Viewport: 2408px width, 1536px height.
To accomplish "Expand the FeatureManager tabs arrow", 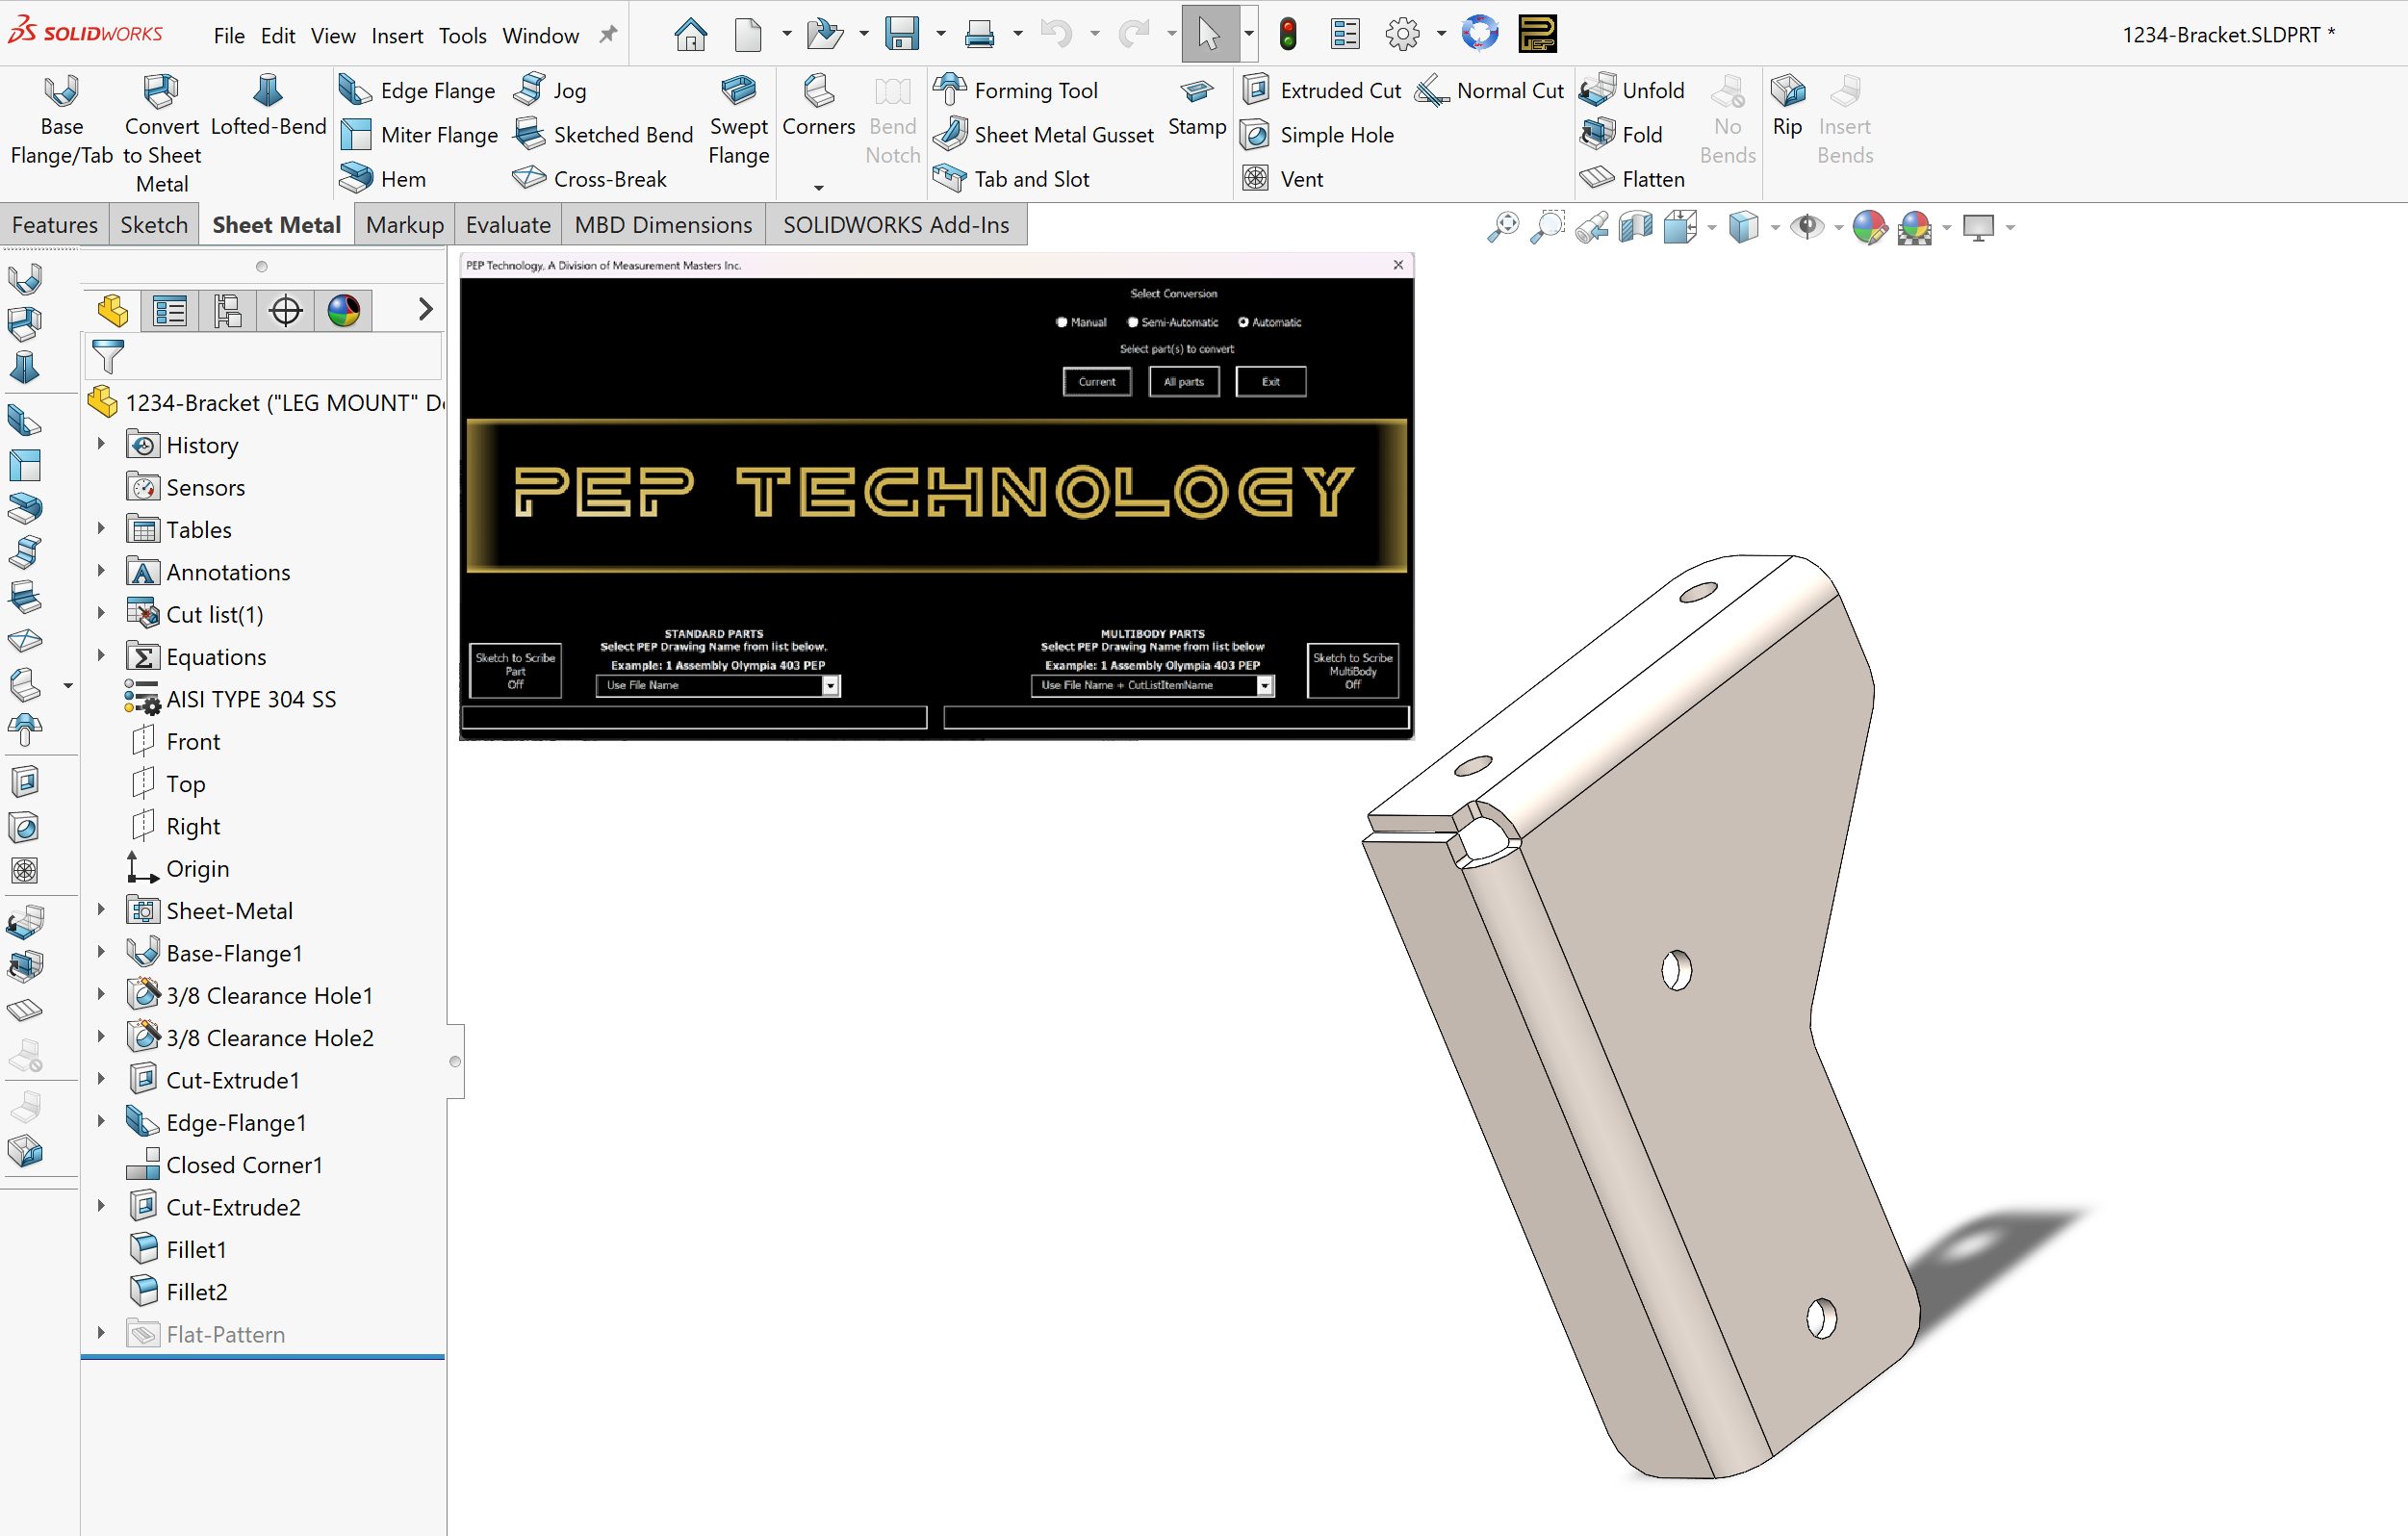I will pos(425,310).
